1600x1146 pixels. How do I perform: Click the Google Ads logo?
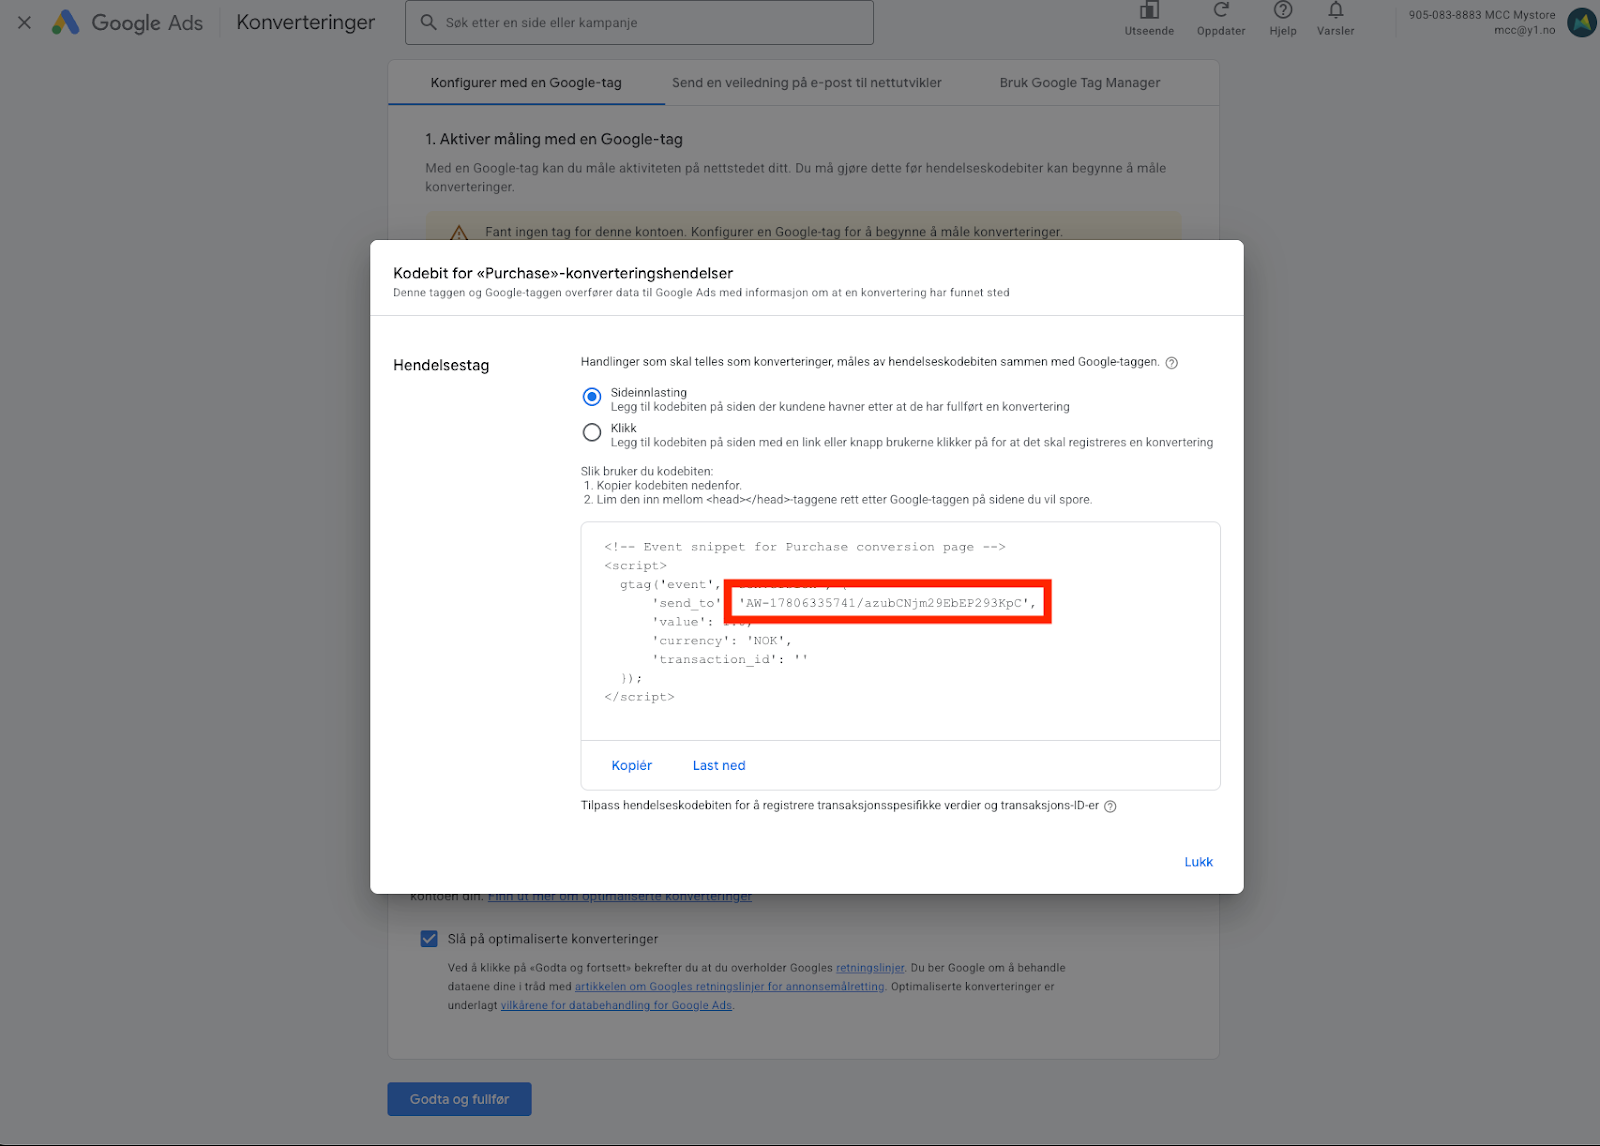pos(127,22)
